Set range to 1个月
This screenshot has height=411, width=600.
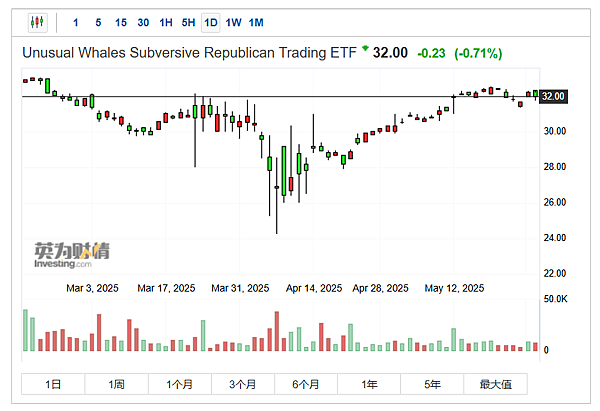179,384
